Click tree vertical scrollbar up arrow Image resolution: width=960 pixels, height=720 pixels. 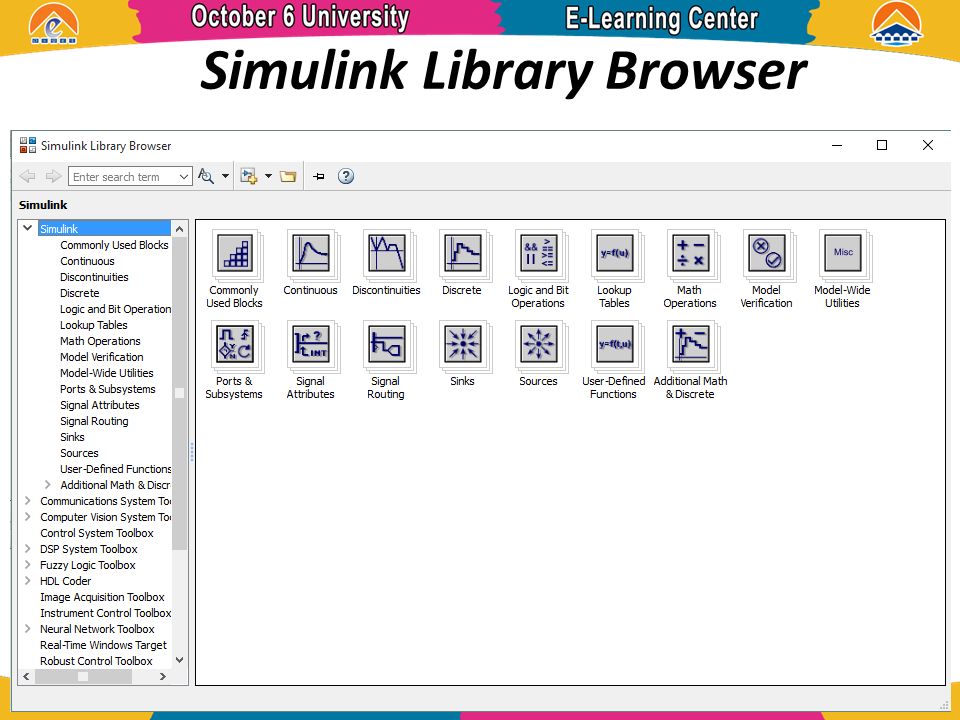pos(179,229)
